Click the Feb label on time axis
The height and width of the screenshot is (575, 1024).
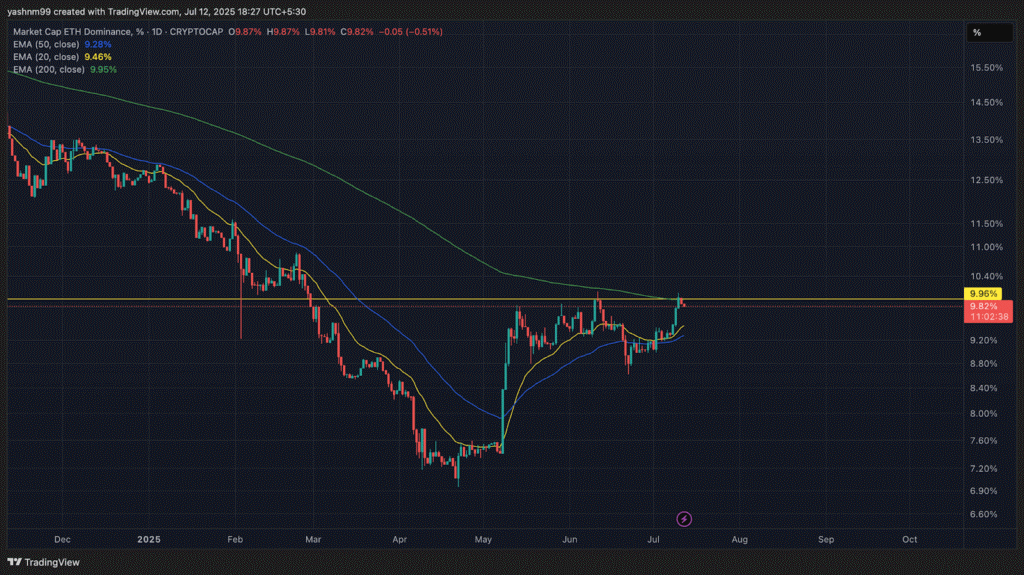(235, 540)
